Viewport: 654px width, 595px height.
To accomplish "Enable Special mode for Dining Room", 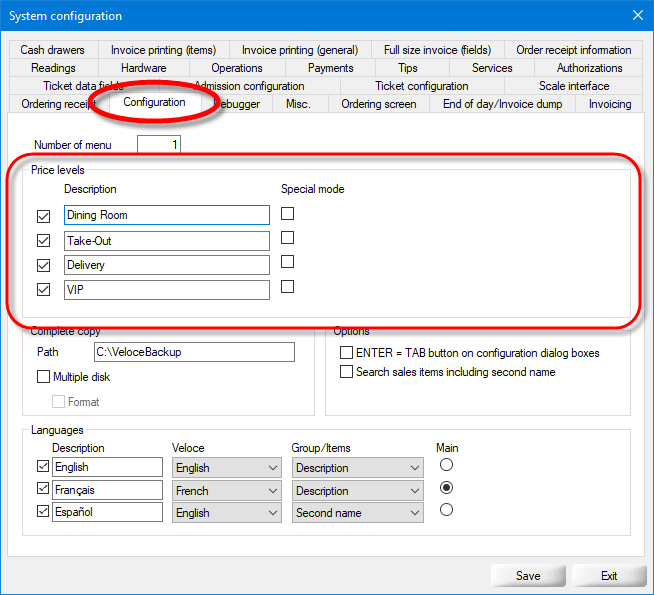I will pyautogui.click(x=288, y=214).
